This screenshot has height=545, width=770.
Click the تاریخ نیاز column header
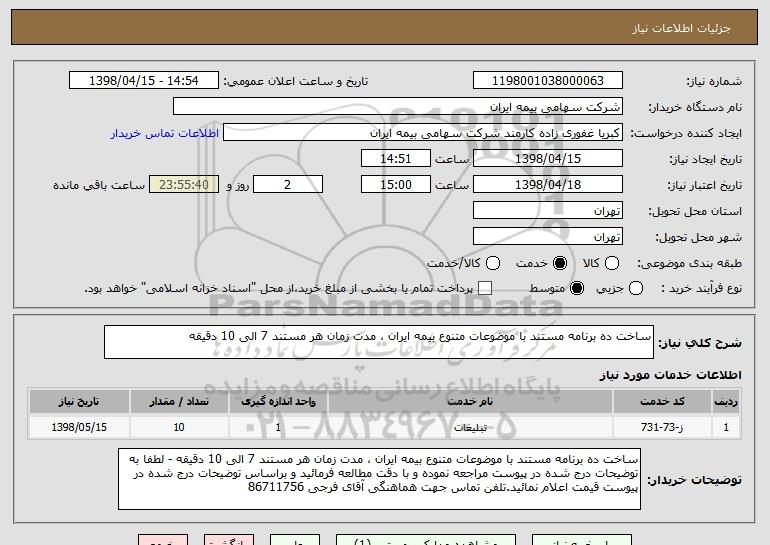click(79, 402)
